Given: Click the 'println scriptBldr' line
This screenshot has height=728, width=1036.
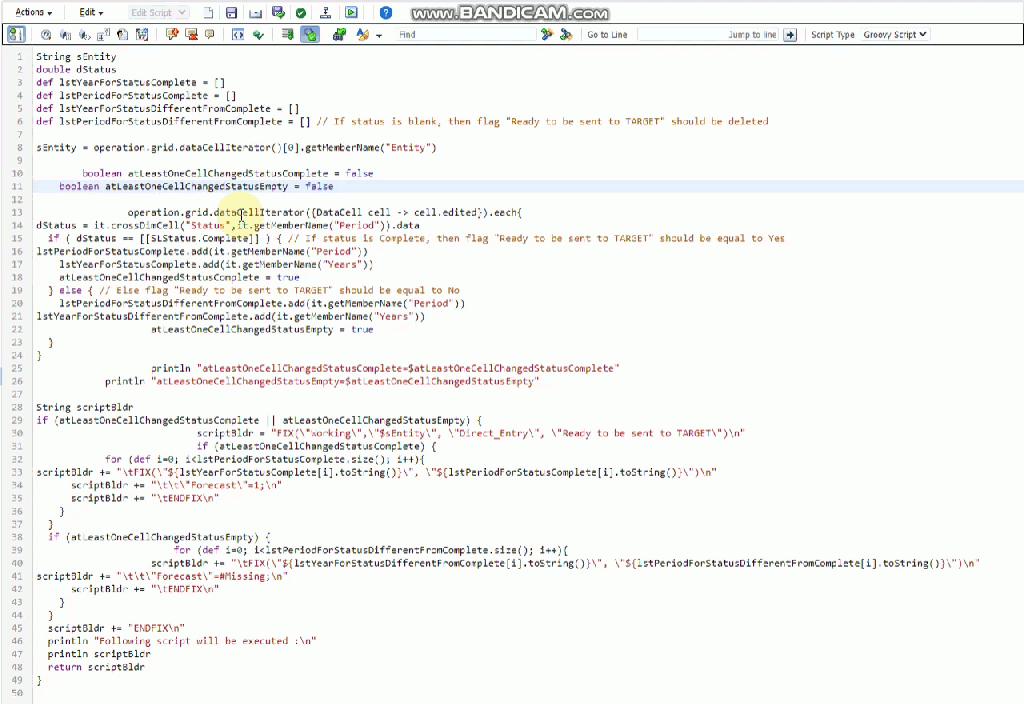Looking at the screenshot, I should click(99, 654).
